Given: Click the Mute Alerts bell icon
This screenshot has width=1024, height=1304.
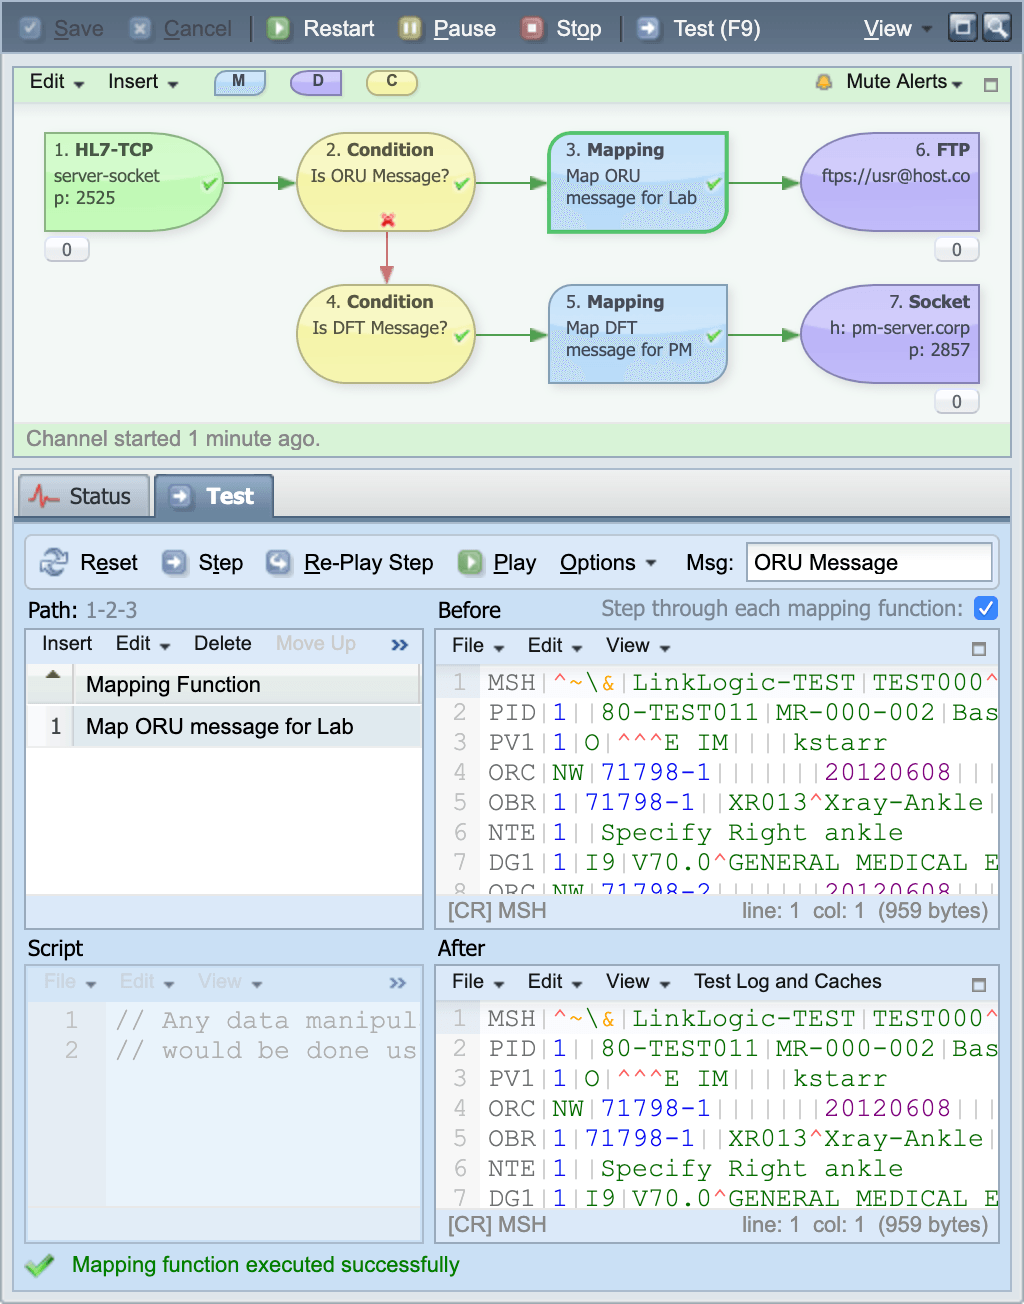Looking at the screenshot, I should point(822,82).
